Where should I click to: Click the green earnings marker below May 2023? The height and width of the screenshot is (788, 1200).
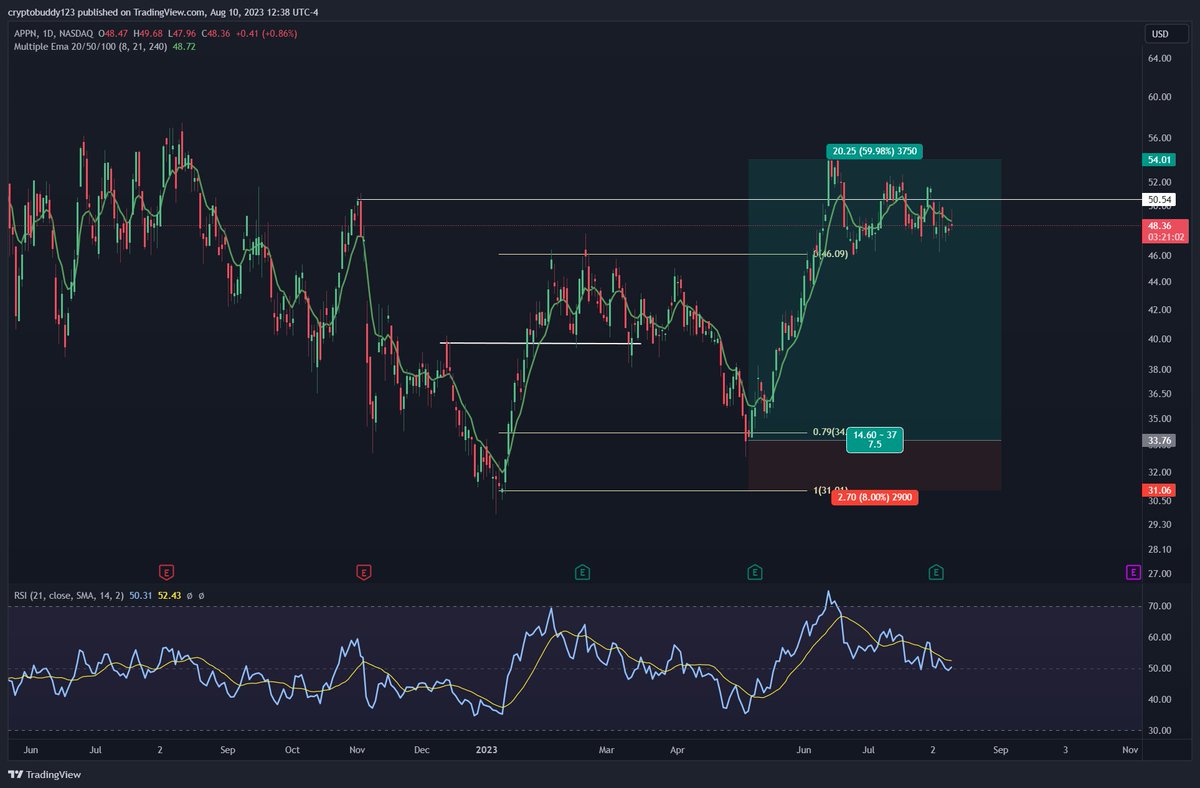(x=755, y=573)
